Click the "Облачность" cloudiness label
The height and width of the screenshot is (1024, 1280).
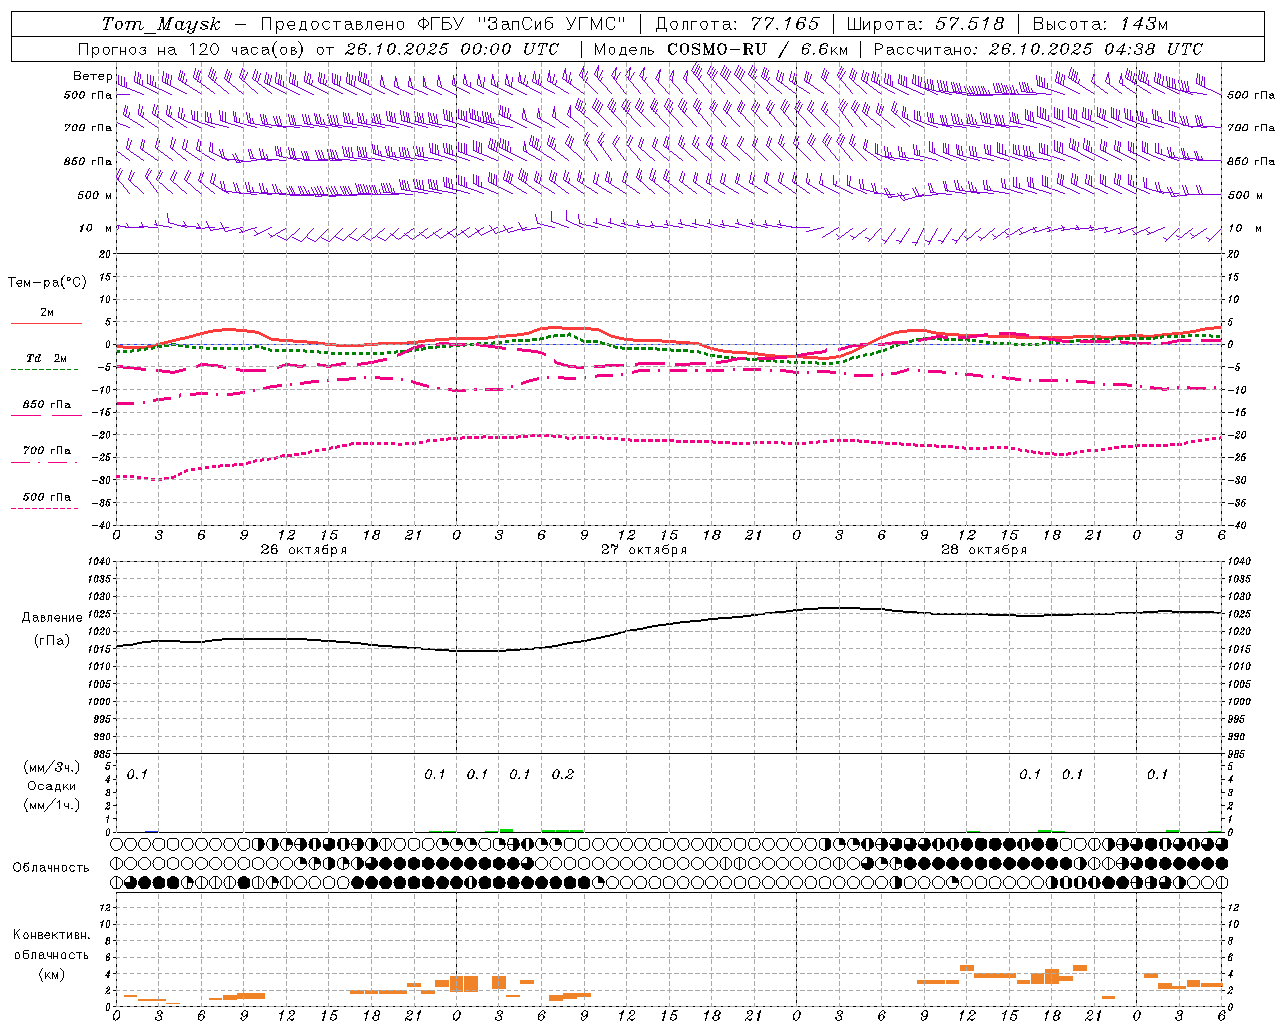pyautogui.click(x=51, y=868)
